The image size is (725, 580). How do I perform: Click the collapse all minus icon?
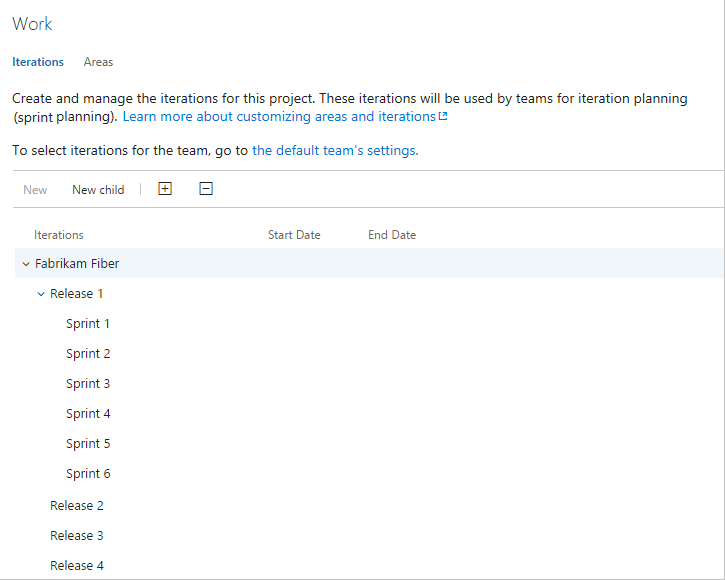point(206,189)
